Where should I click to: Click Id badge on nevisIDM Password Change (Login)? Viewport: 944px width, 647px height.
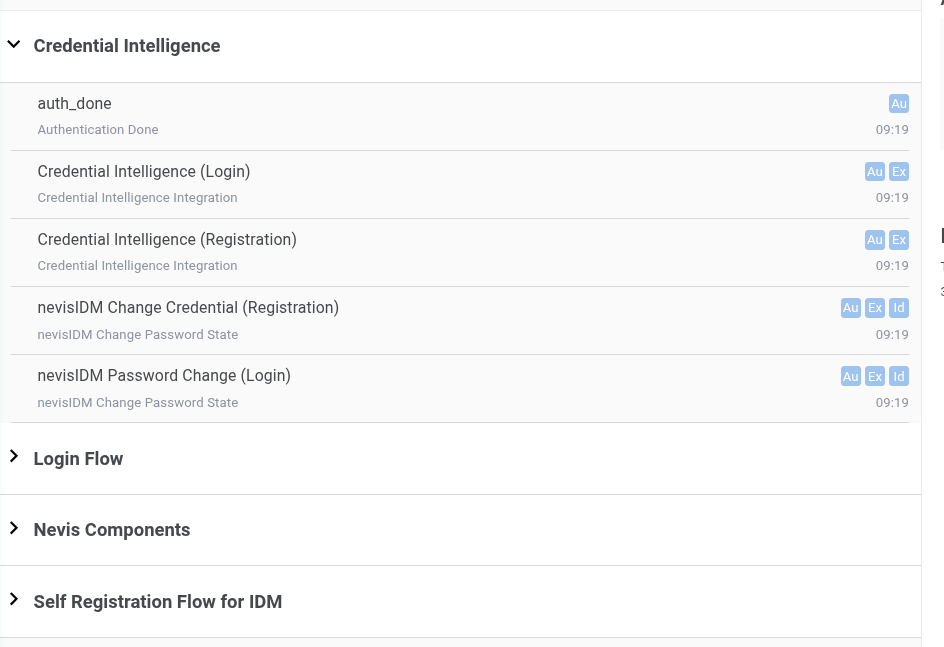coord(898,376)
